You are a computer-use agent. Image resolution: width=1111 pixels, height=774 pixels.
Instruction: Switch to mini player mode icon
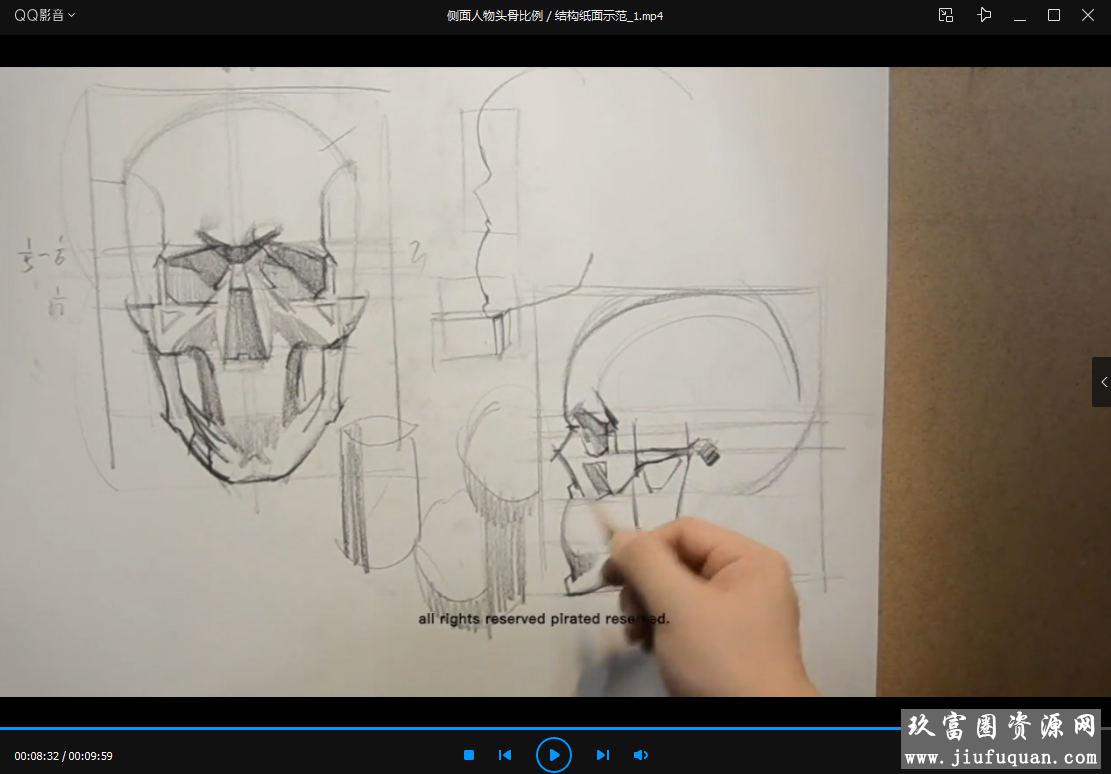click(x=946, y=15)
